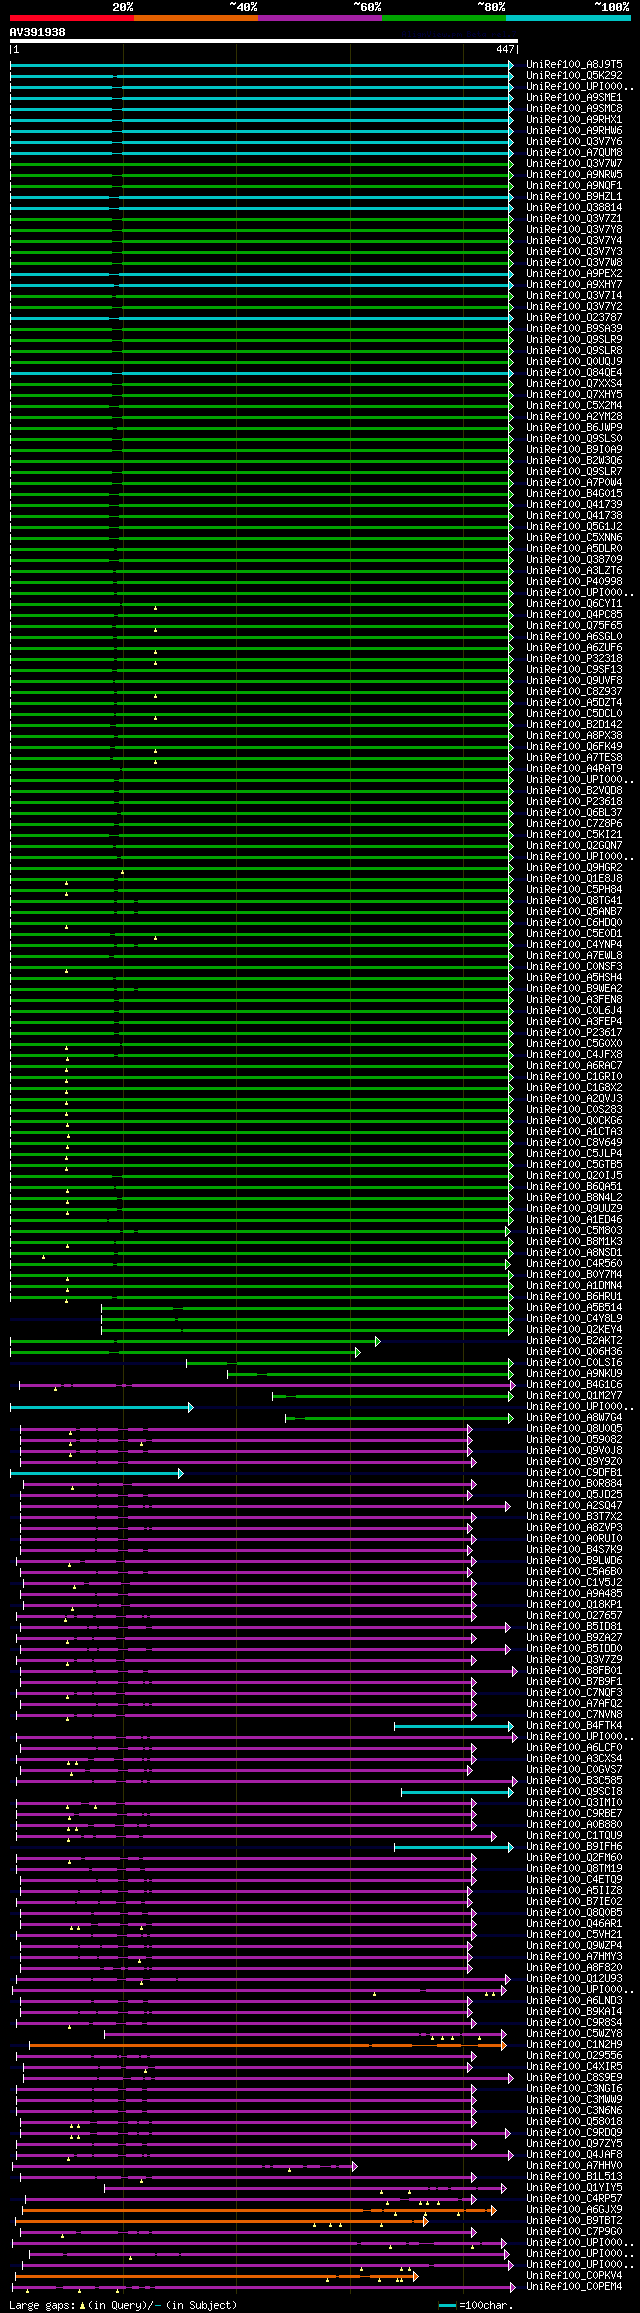Select label UniRef100_P40998
Viewport: 640px width, 2313px height.
click(x=574, y=581)
